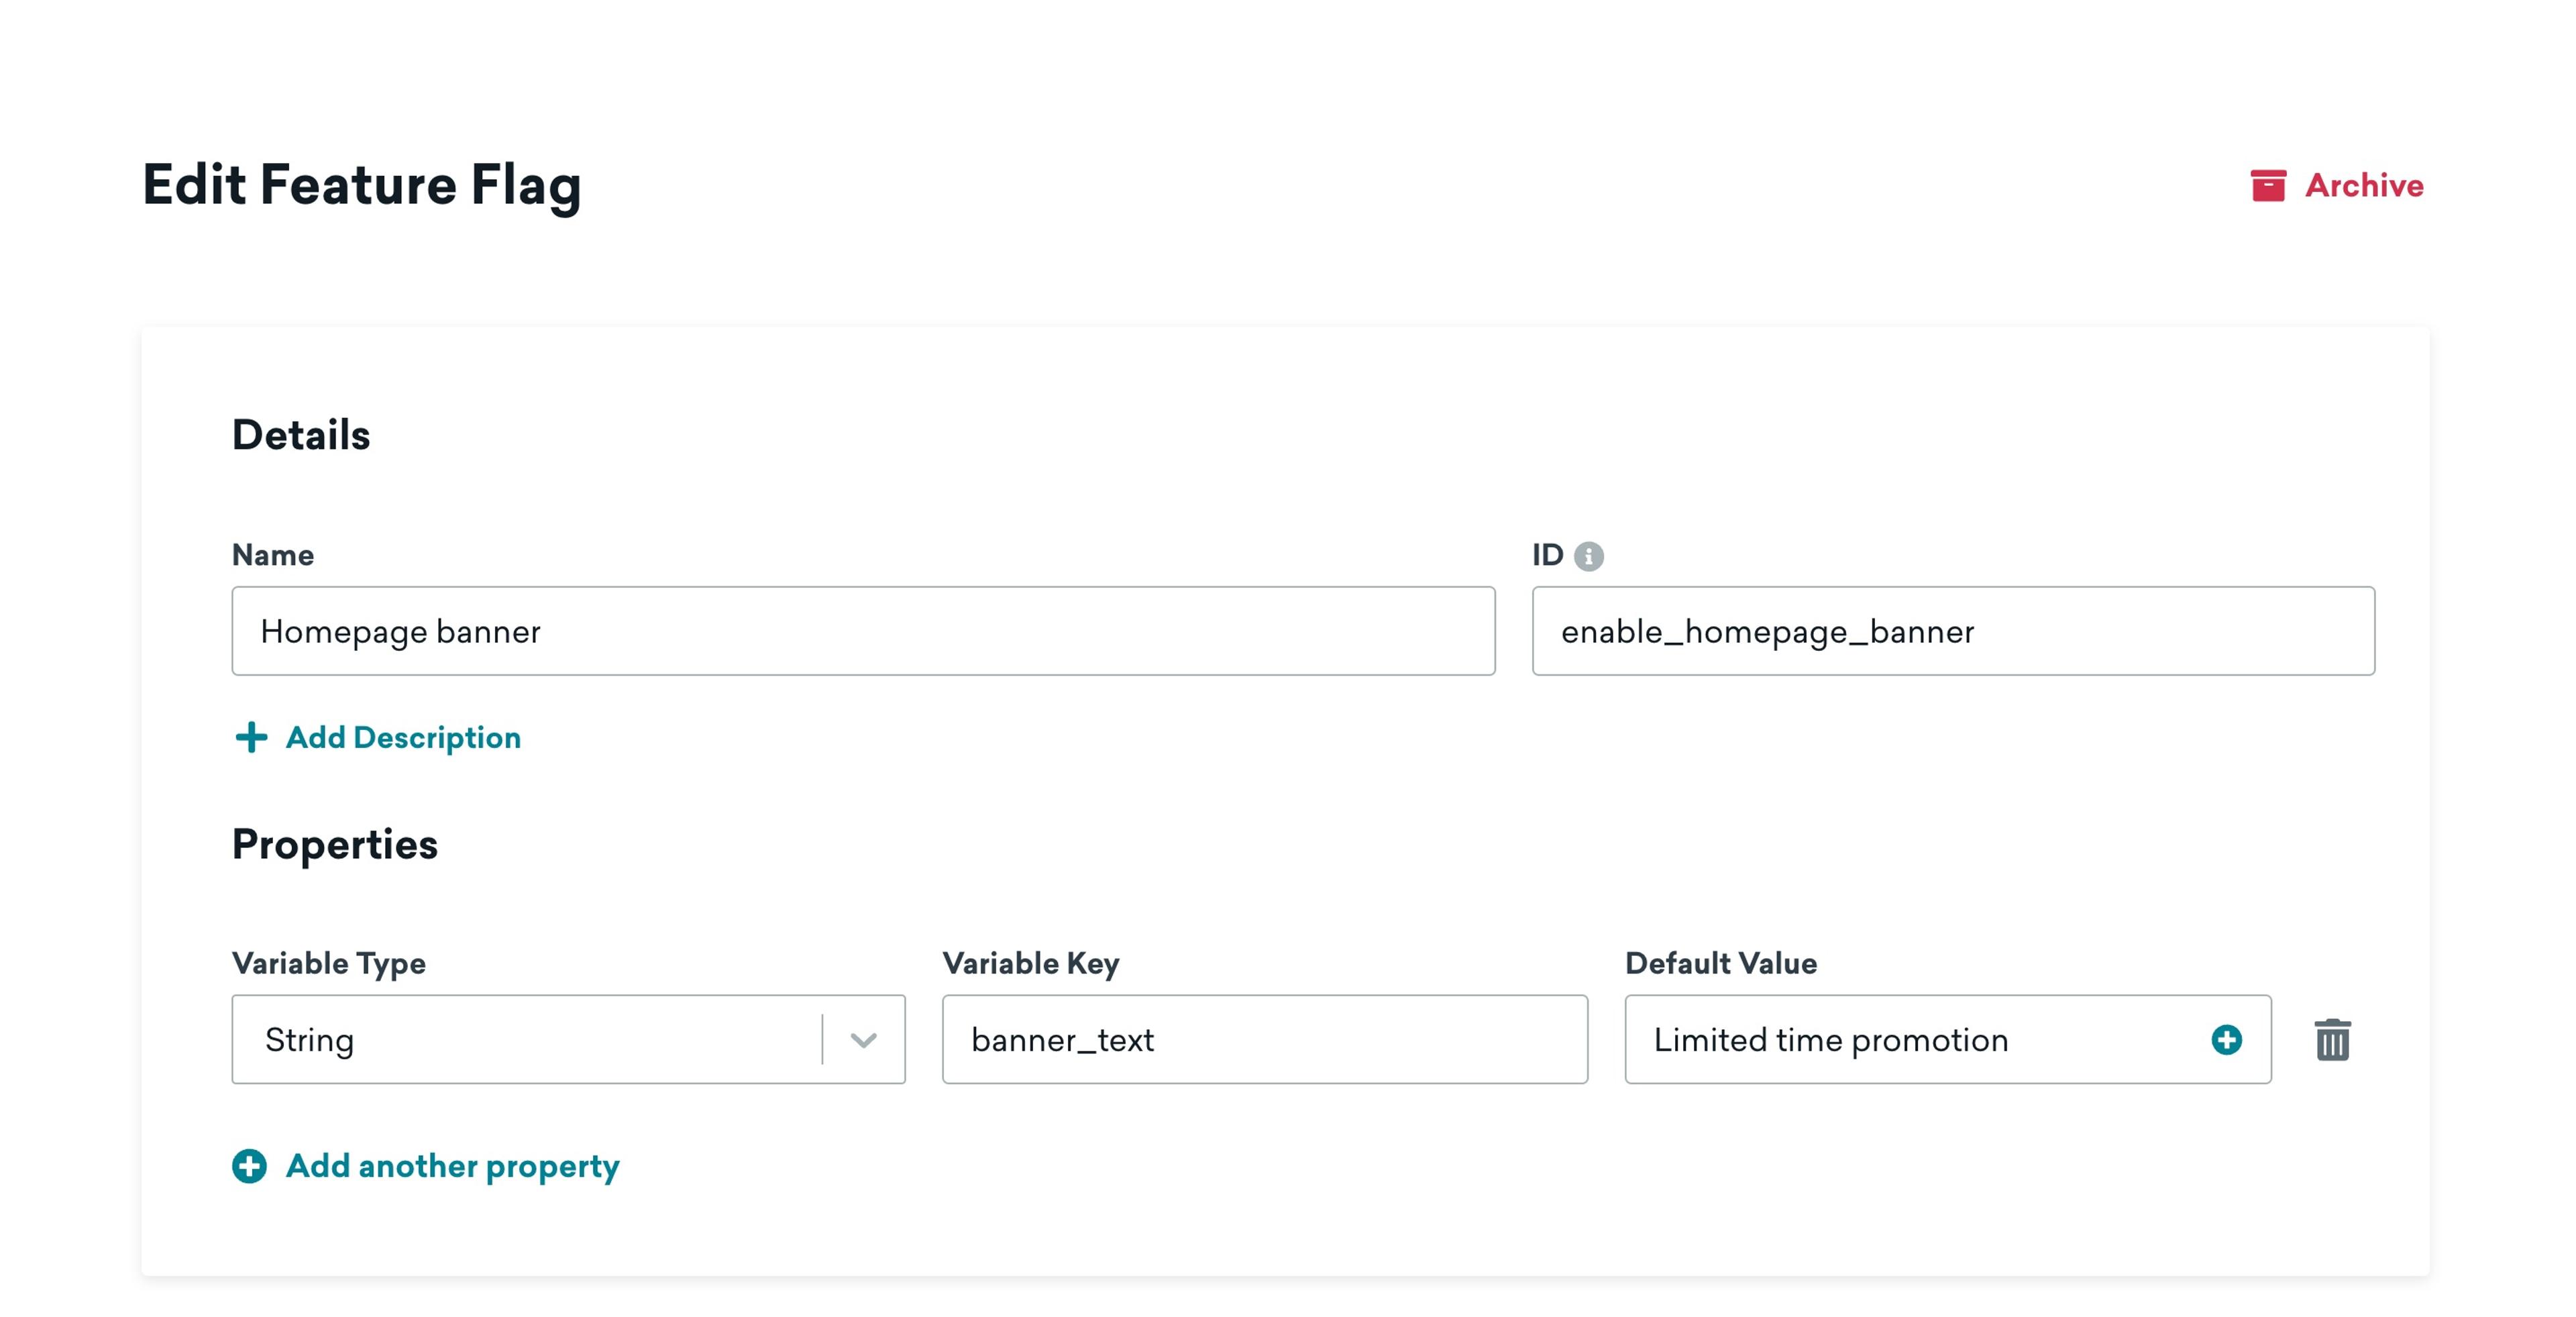2576x1317 pixels.
Task: Click the Variable Type label
Action: pyautogui.click(x=328, y=963)
